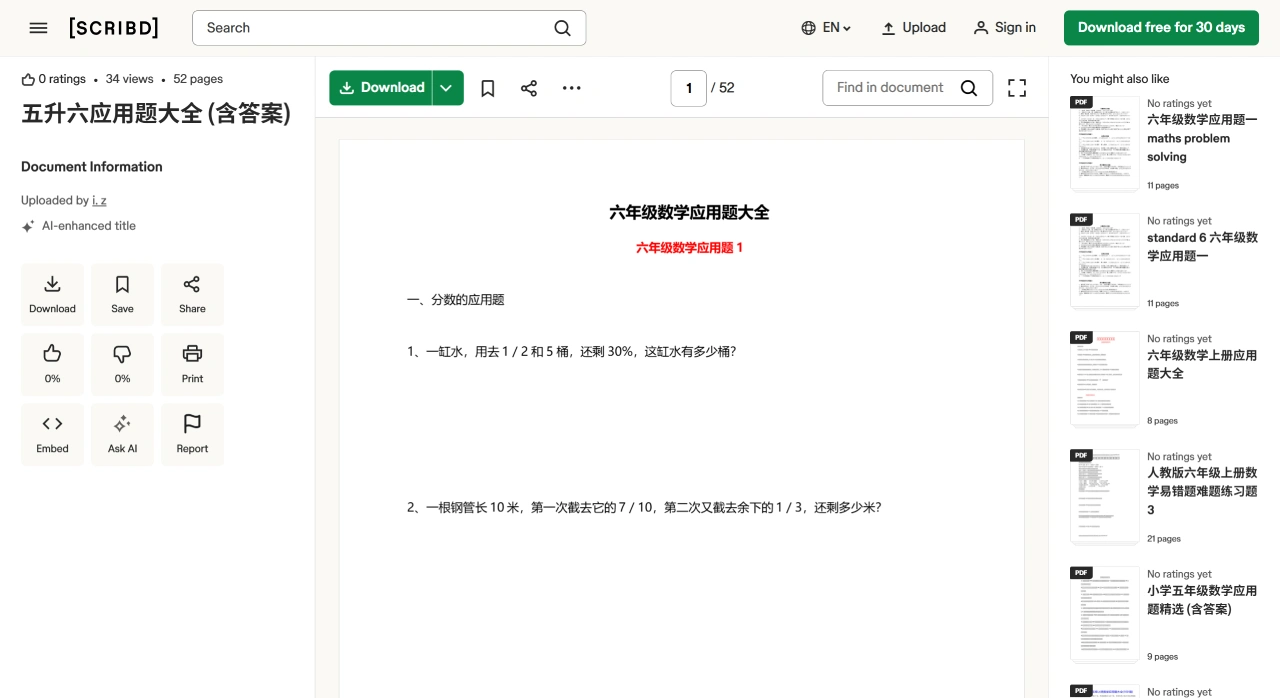Select the page number box
The width and height of the screenshot is (1280, 698).
point(689,88)
